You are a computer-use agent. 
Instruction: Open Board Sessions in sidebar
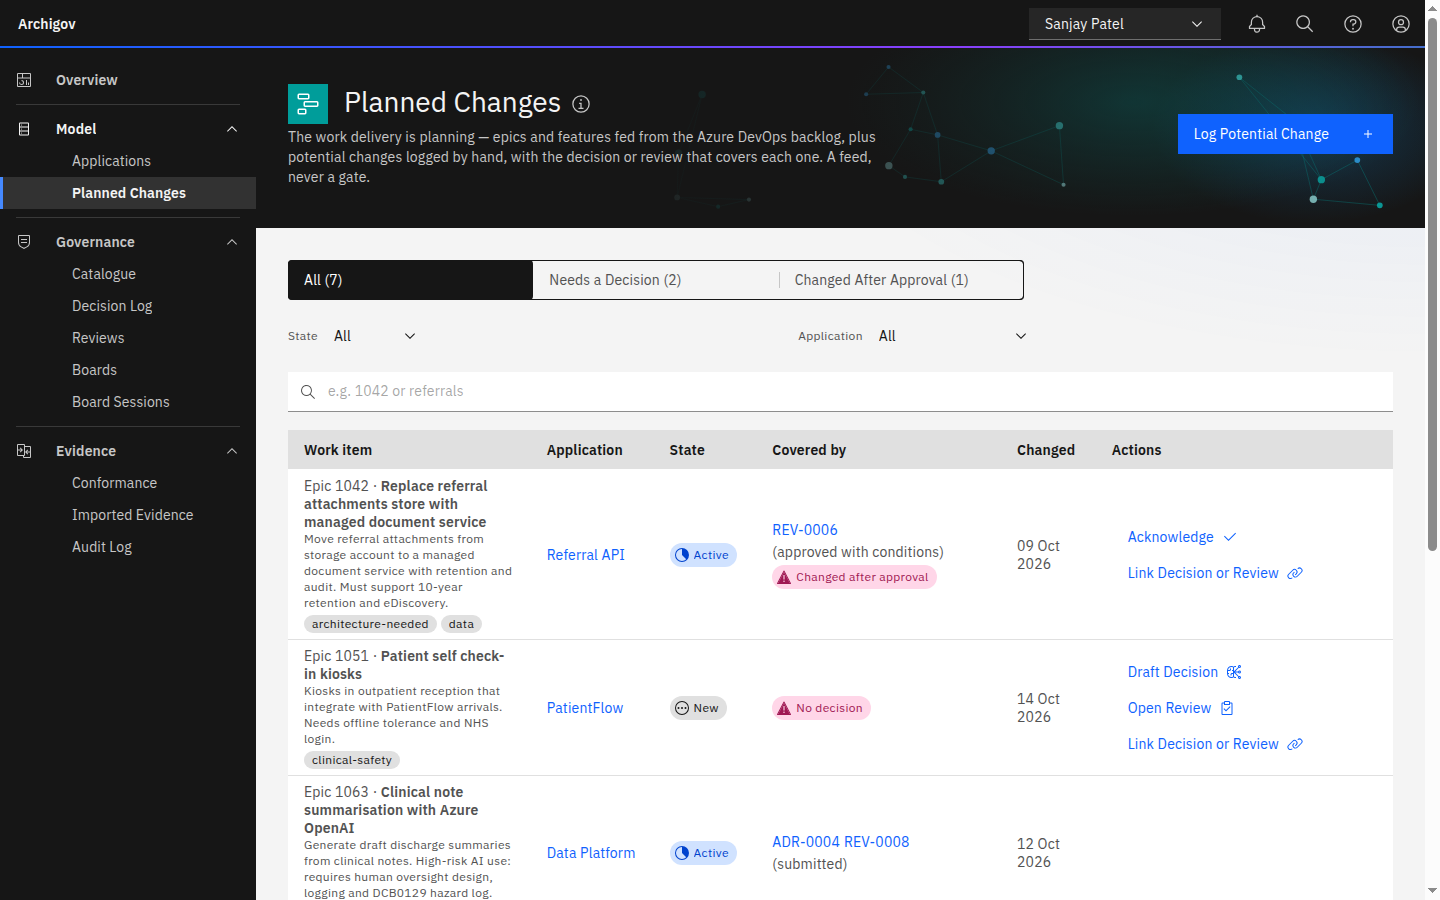pos(121,402)
